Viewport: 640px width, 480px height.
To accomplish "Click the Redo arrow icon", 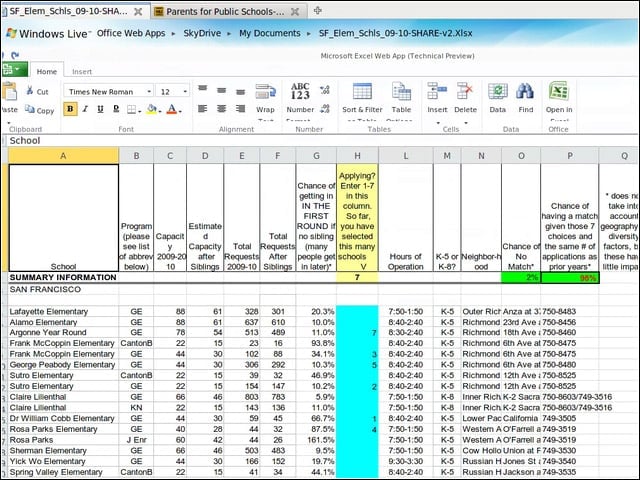I will click(15, 55).
